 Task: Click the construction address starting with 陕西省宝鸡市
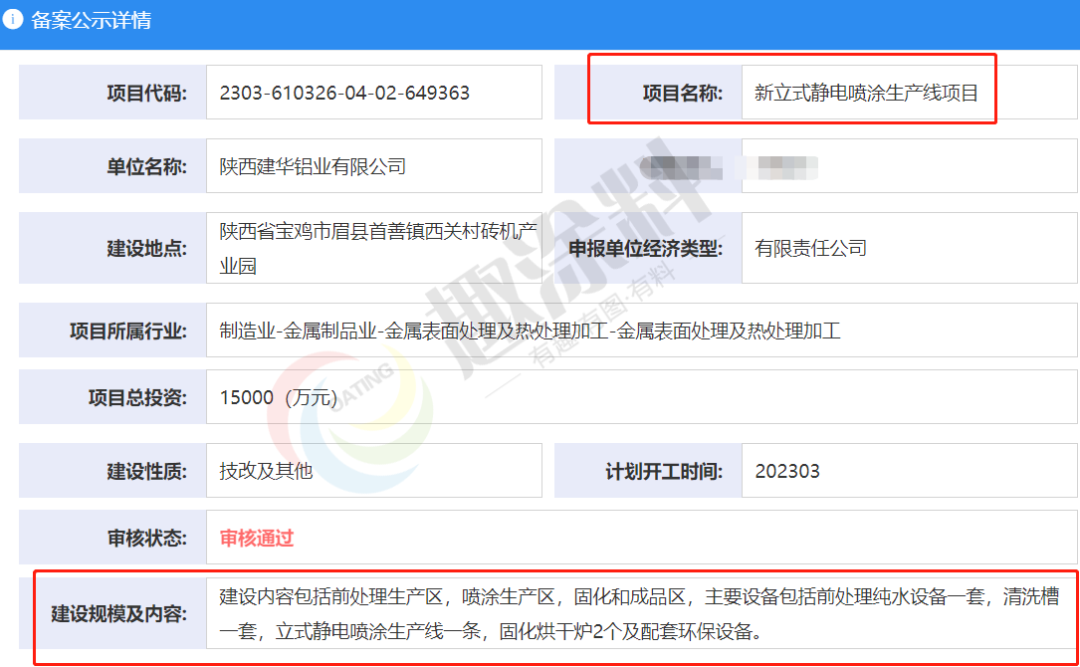click(x=378, y=248)
